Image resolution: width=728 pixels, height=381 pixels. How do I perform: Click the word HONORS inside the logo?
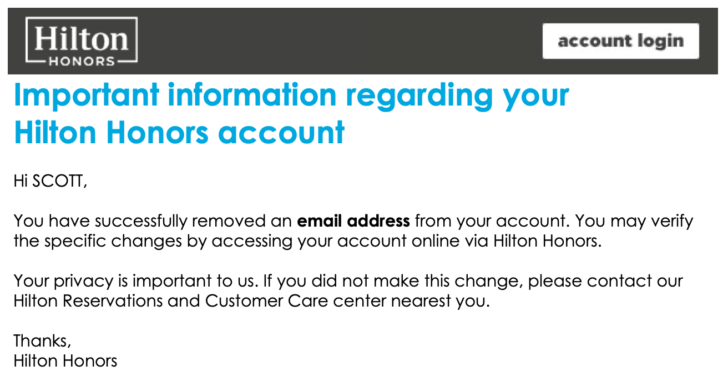[82, 61]
